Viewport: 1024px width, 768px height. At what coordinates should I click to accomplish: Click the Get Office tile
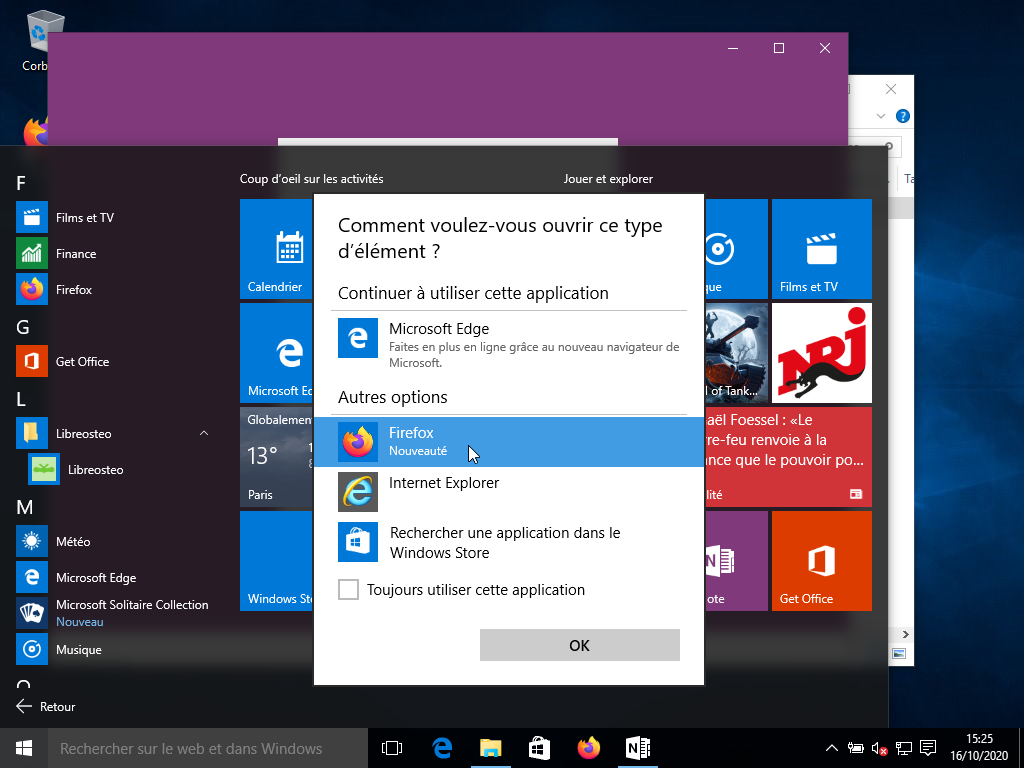(x=822, y=561)
